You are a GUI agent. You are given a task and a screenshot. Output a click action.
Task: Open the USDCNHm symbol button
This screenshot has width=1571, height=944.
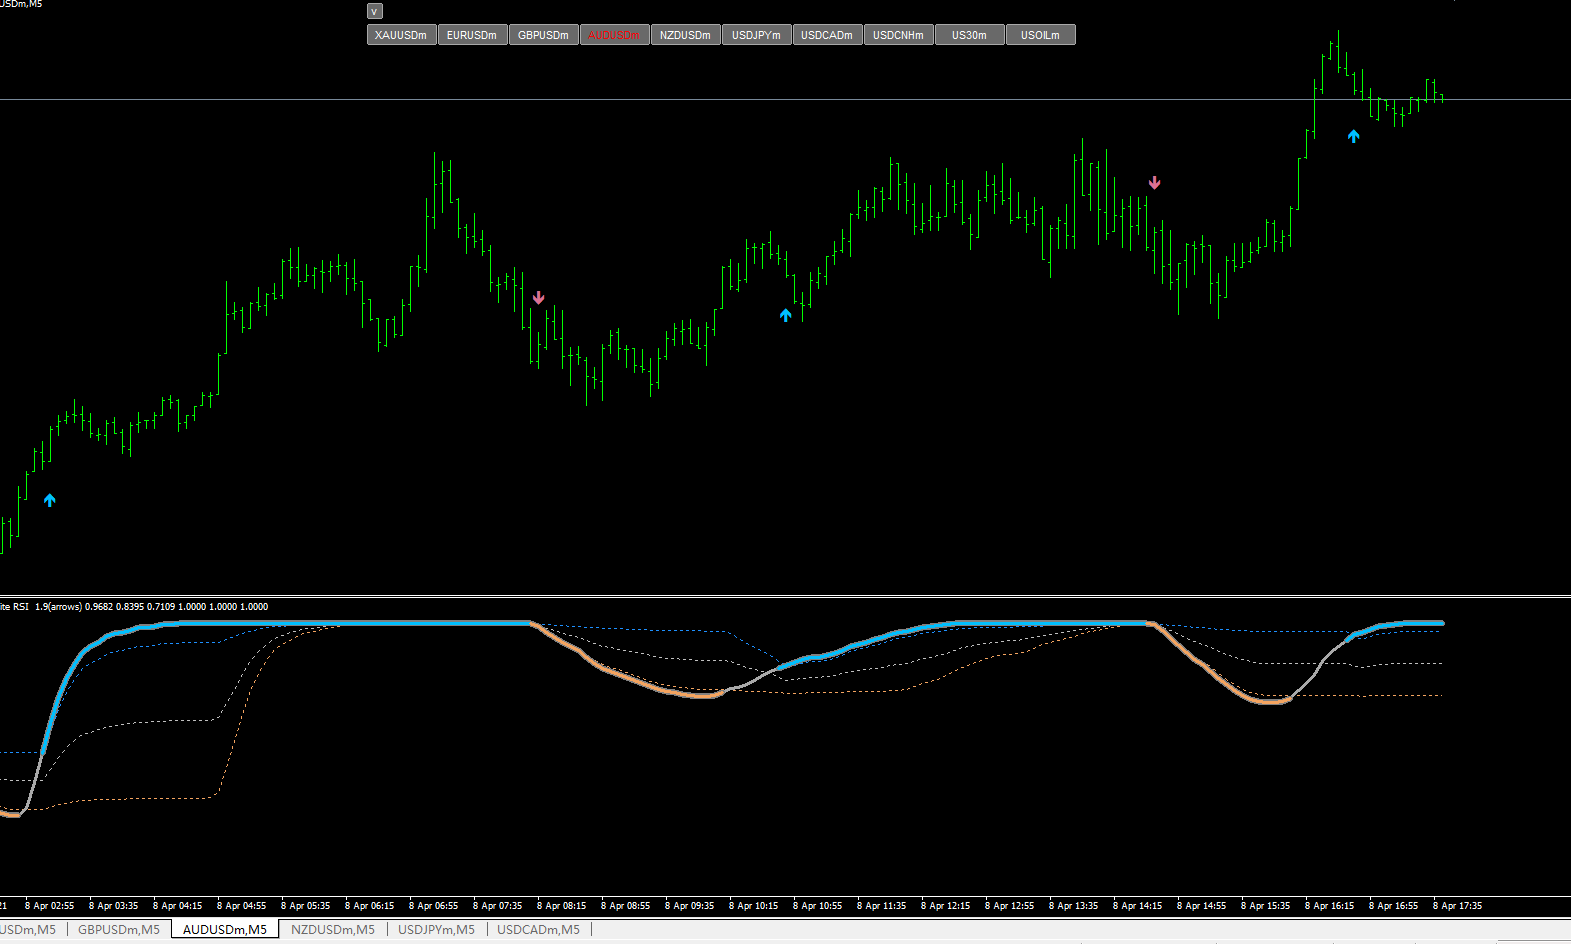898,35
